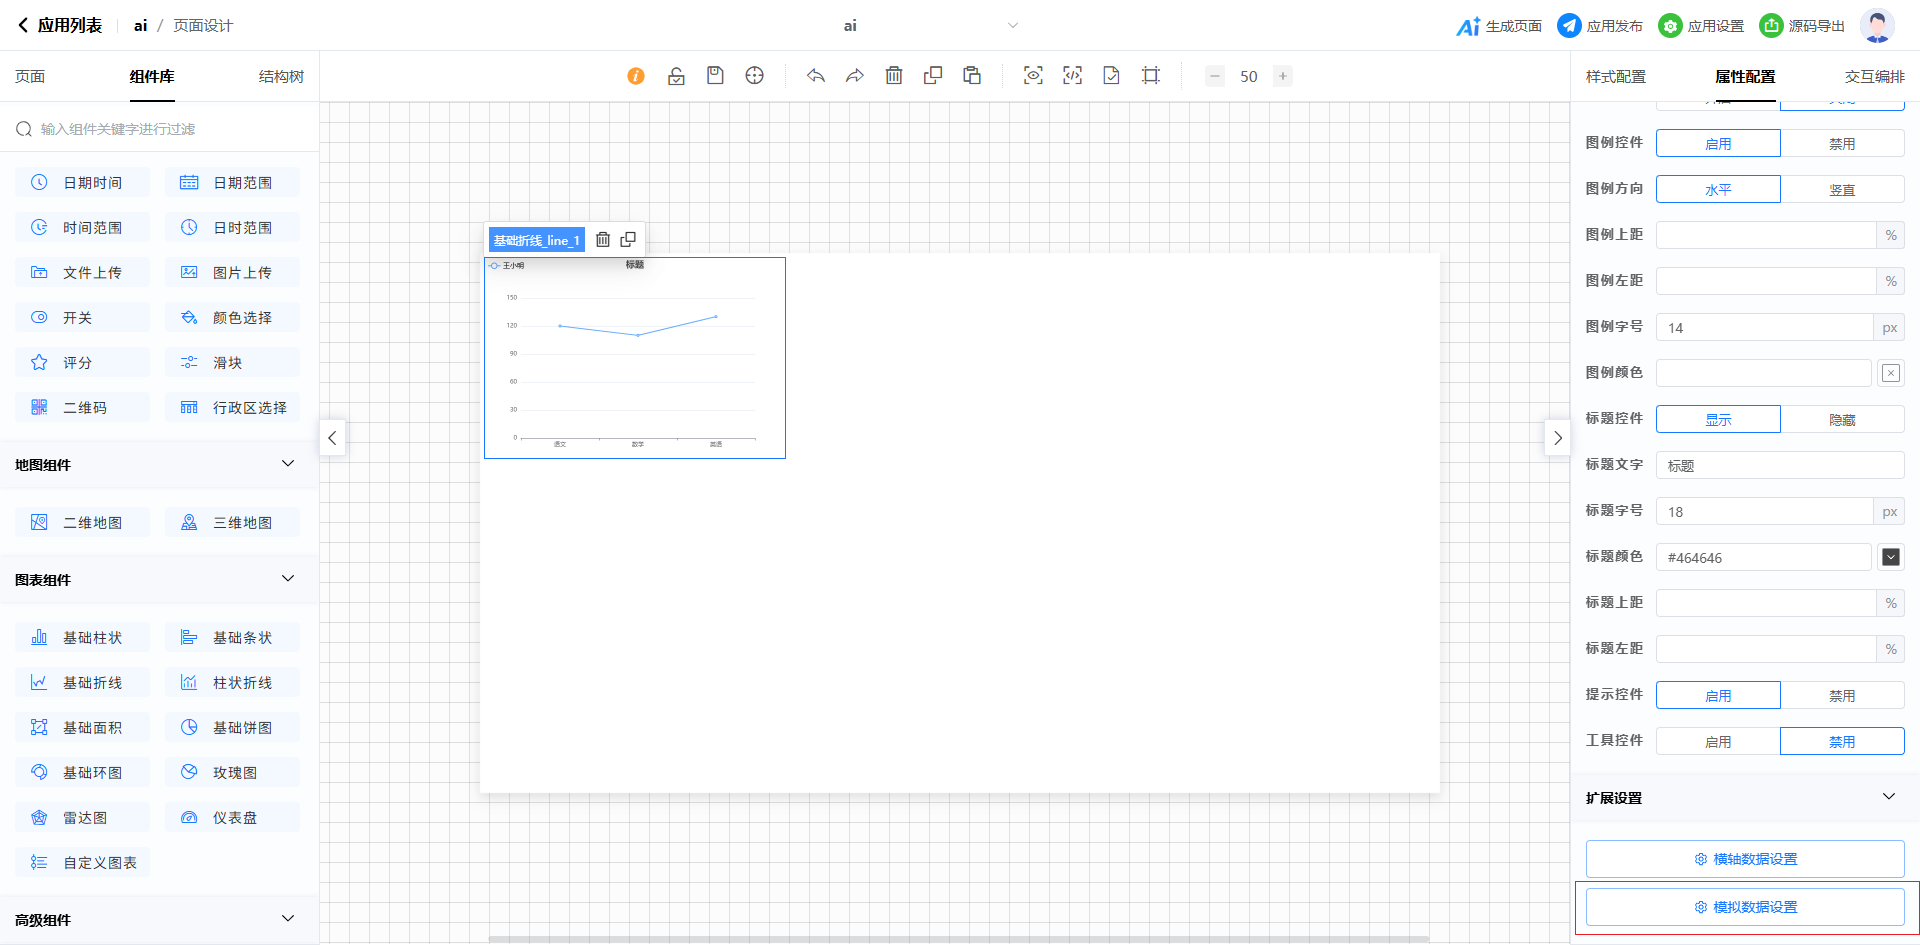The image size is (1920, 945).
Task: Open the 结构树 tab
Action: 281,77
